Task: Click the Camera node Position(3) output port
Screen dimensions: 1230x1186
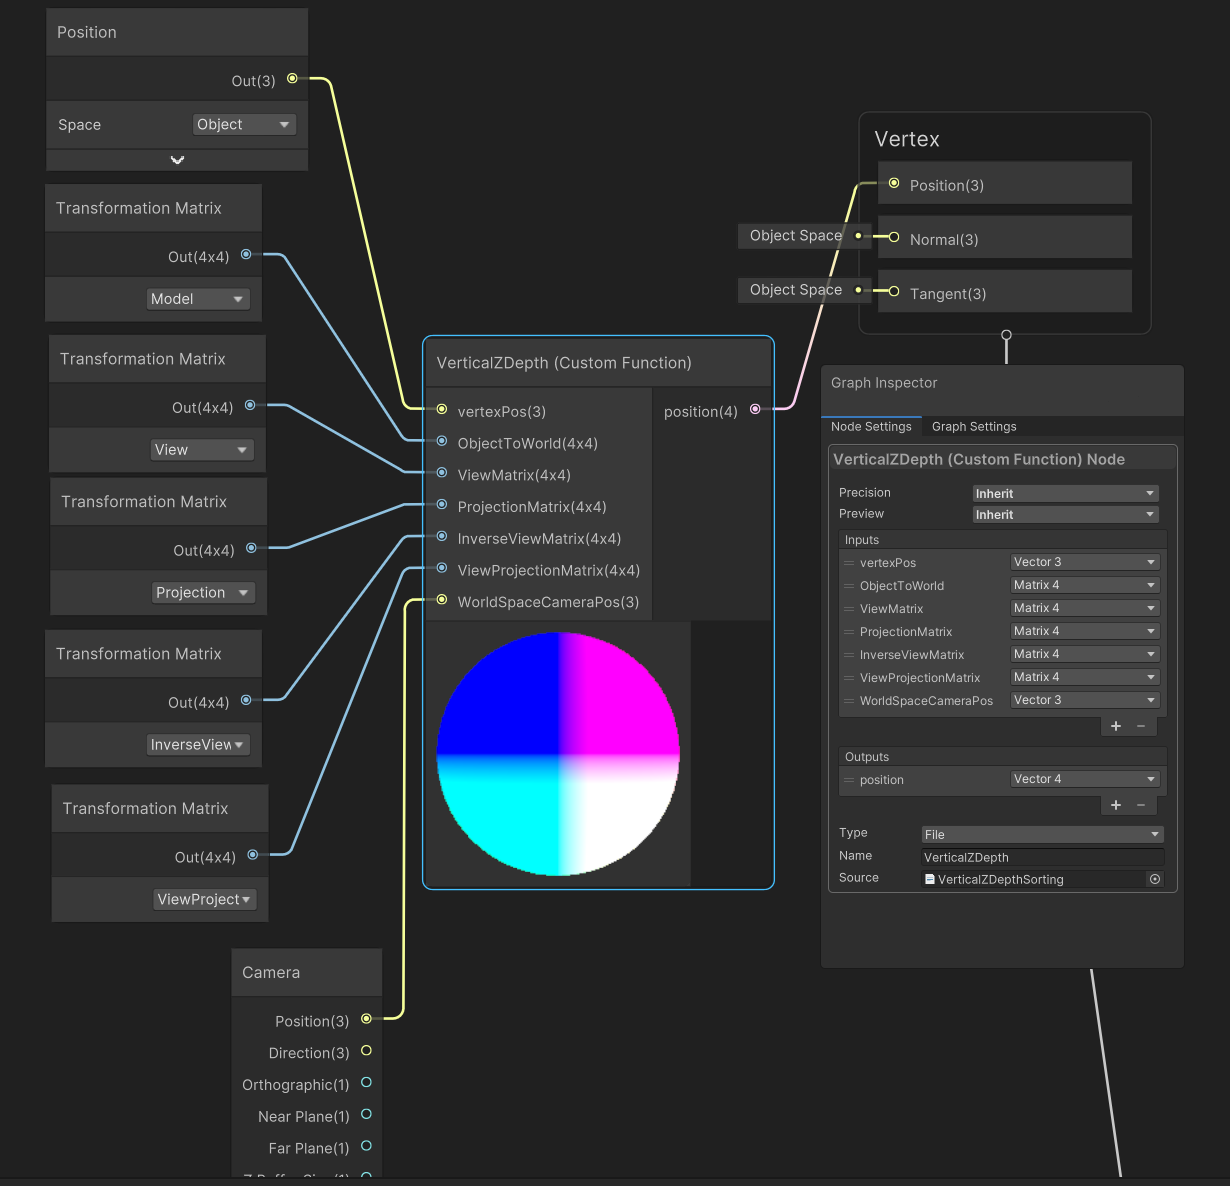Action: point(366,1018)
